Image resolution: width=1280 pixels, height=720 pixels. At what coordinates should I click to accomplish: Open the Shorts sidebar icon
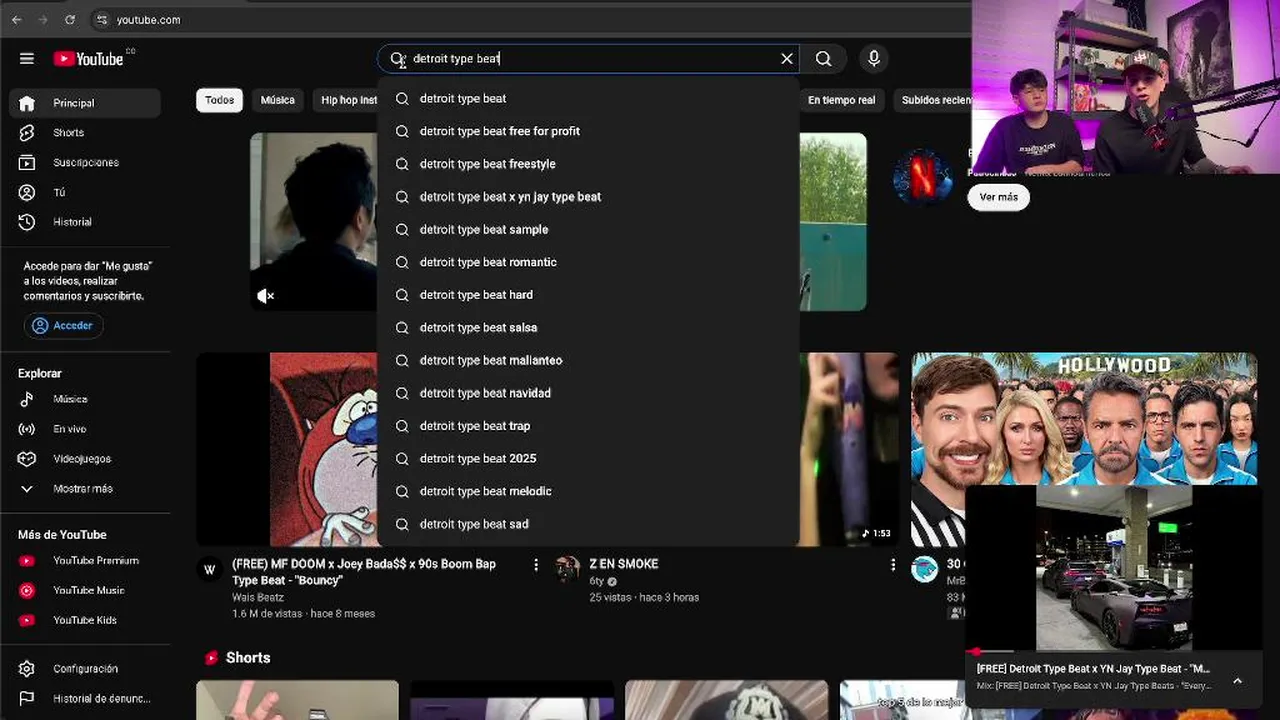coord(27,132)
